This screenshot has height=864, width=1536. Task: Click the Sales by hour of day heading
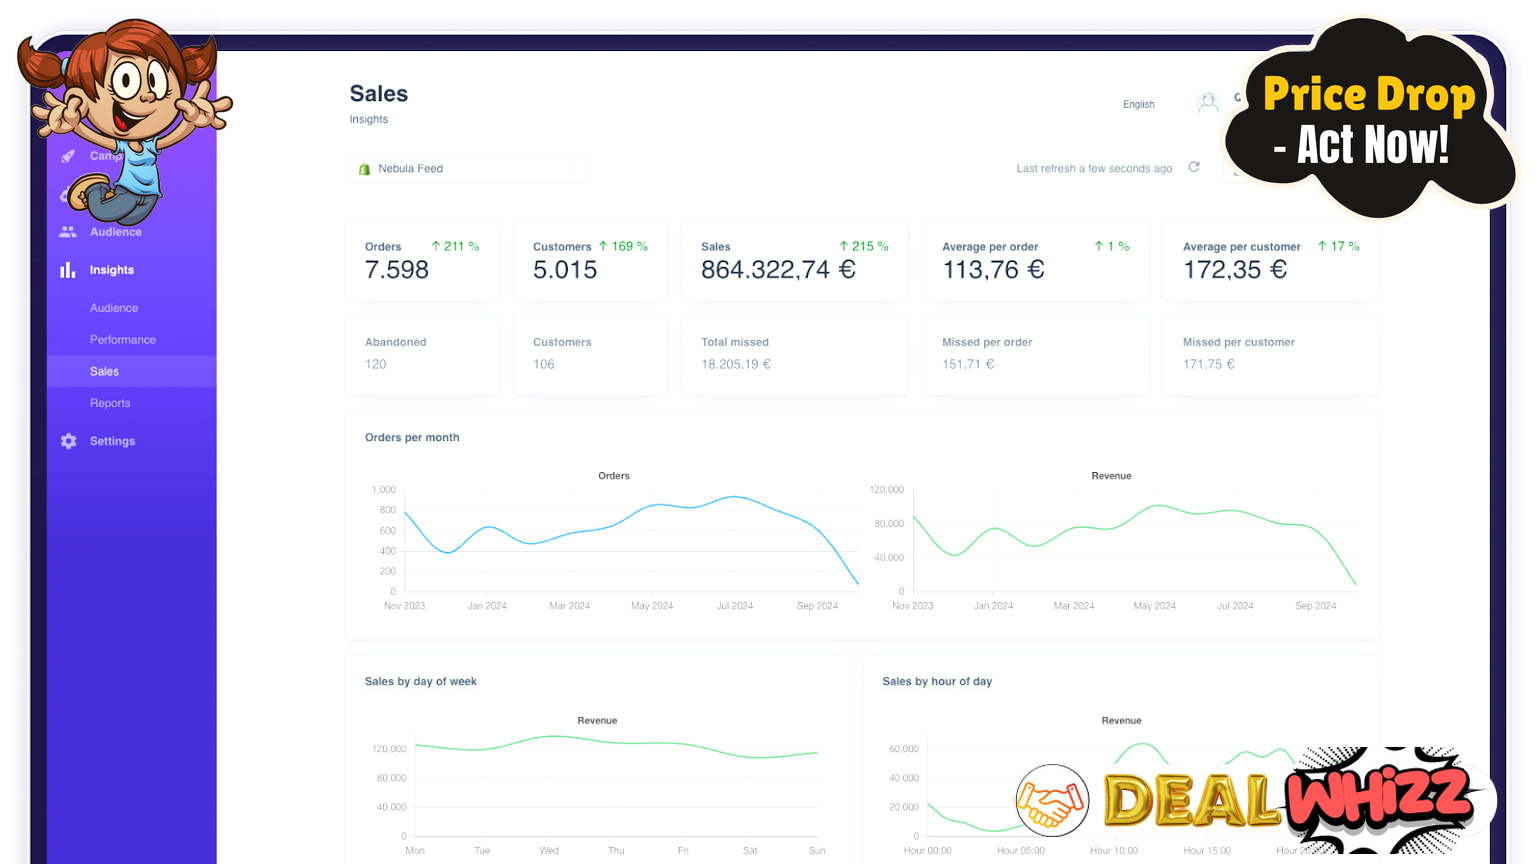937,682
